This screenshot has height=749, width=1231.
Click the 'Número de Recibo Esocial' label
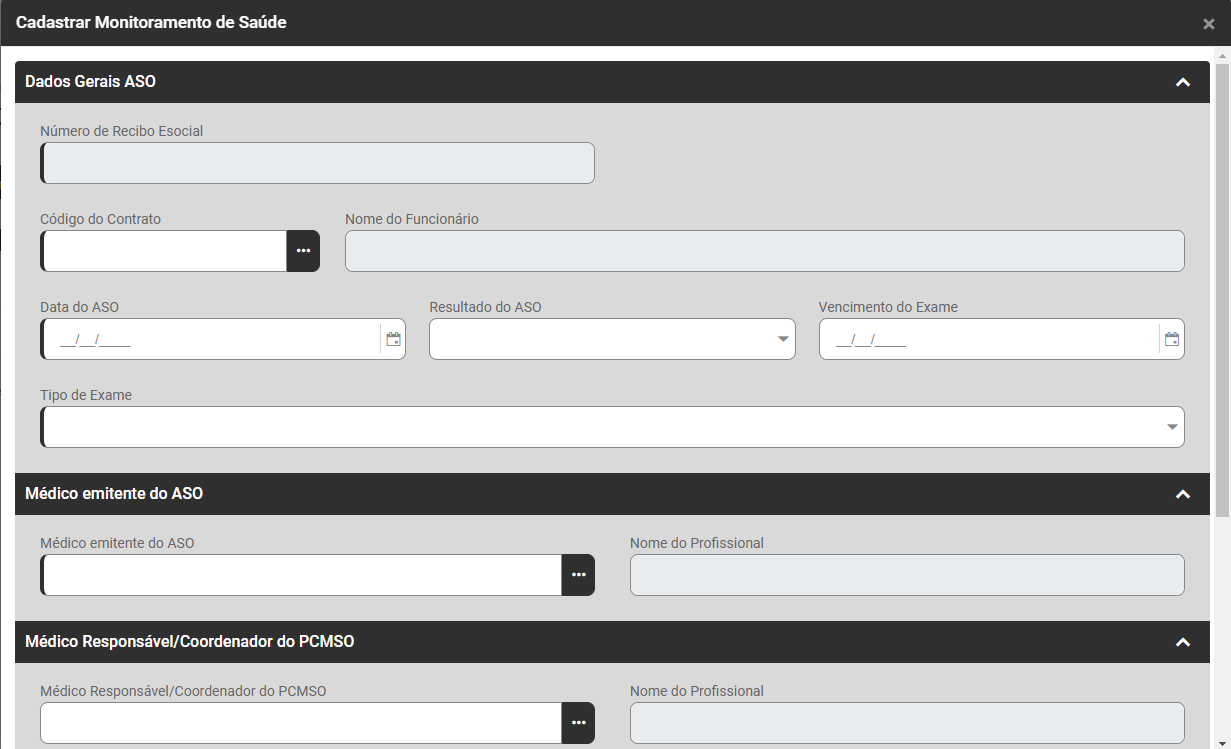coord(122,131)
